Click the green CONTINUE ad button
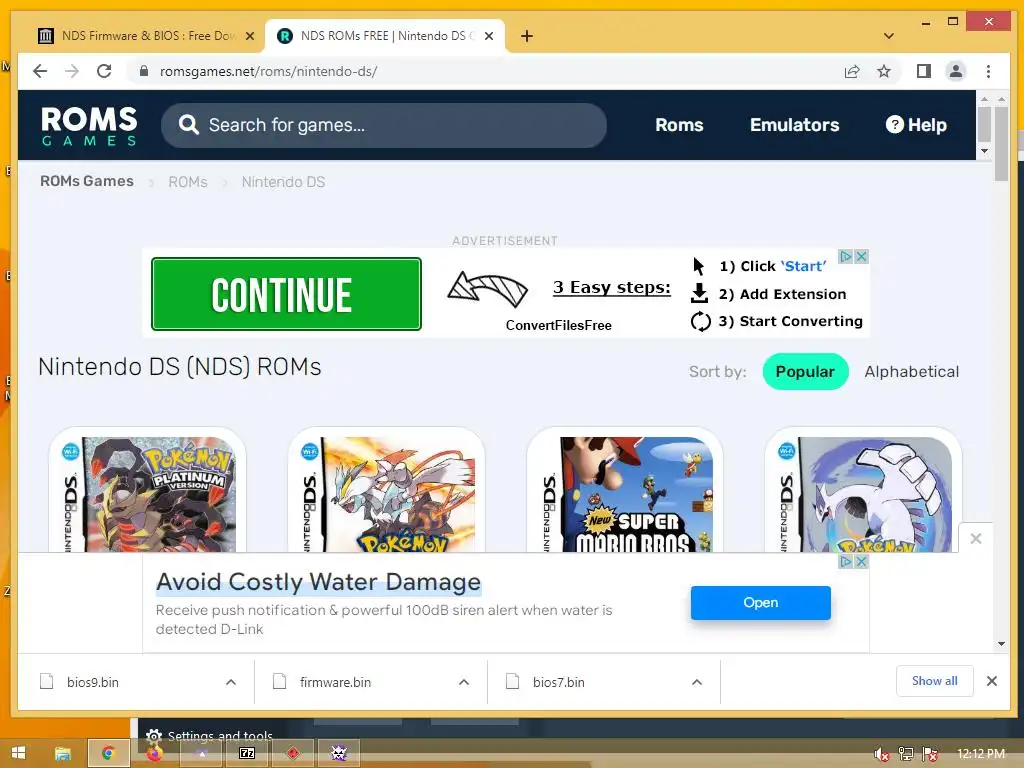 coord(286,294)
